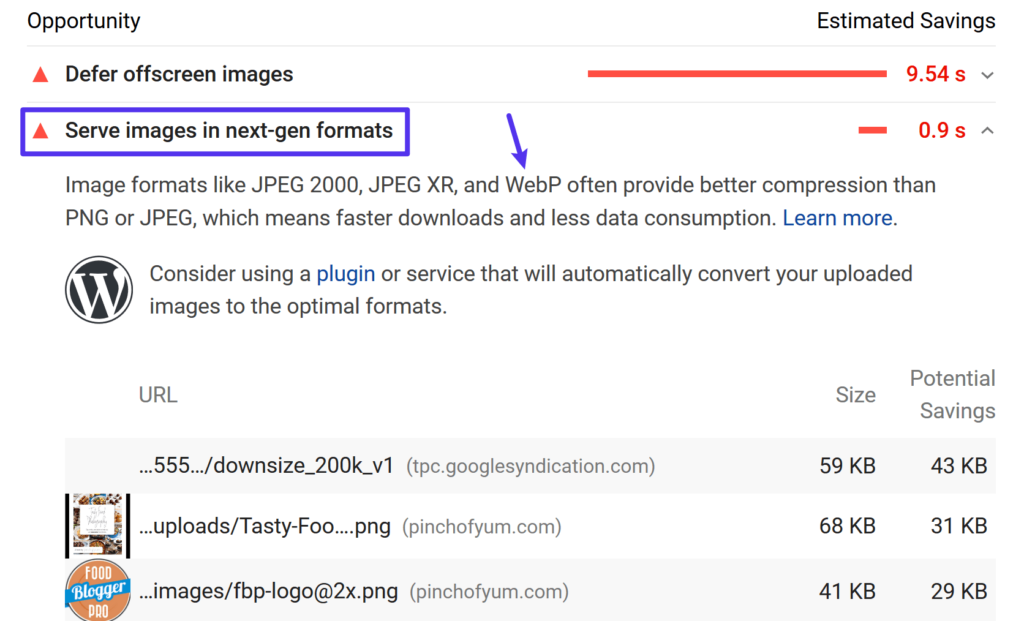Open the Learn more link
This screenshot has height=621, width=1024.
point(837,218)
